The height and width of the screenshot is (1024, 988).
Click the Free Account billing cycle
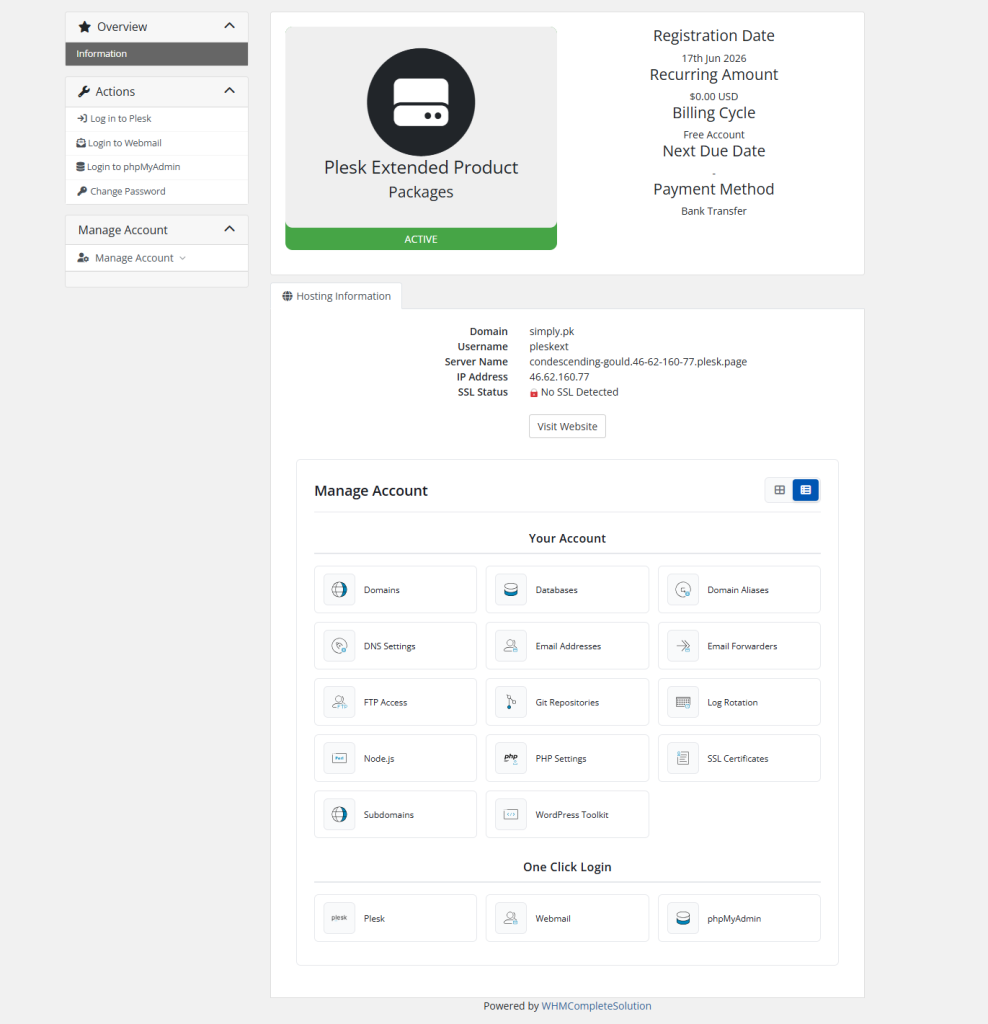coord(714,135)
